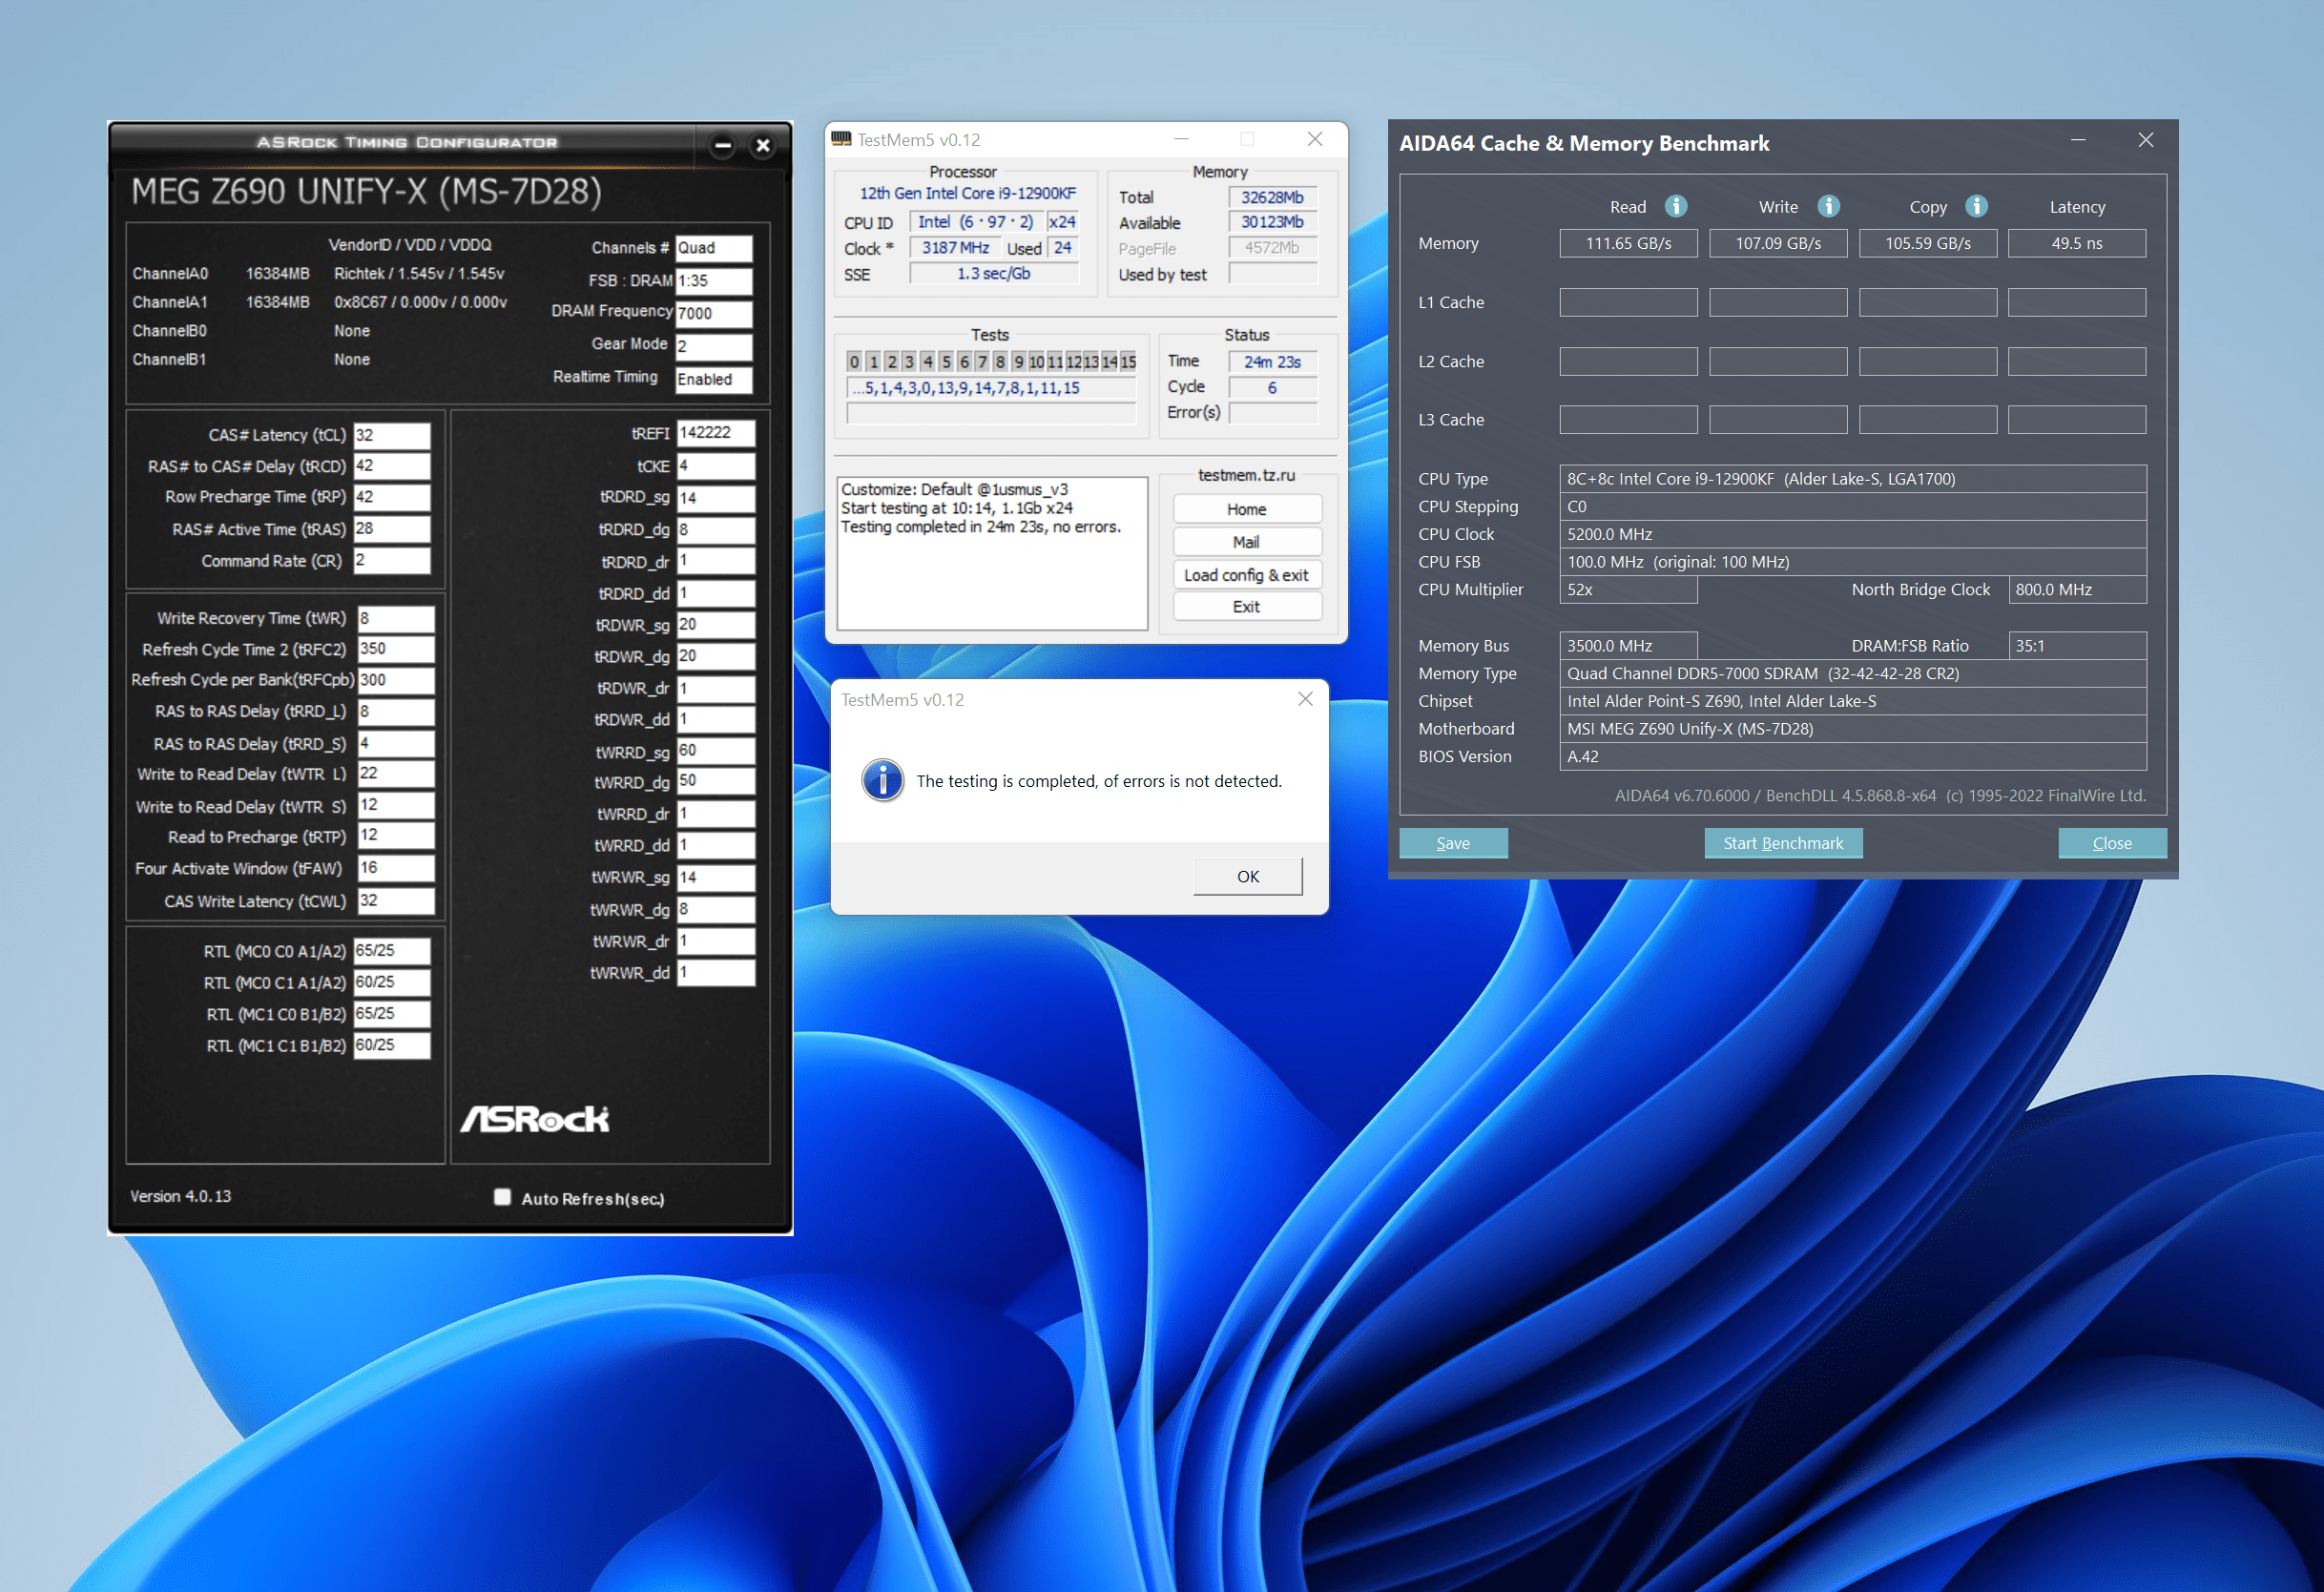Screen dimensions: 2324x1592
Task: Click the Time value 24m 23s
Action: pos(1272,362)
